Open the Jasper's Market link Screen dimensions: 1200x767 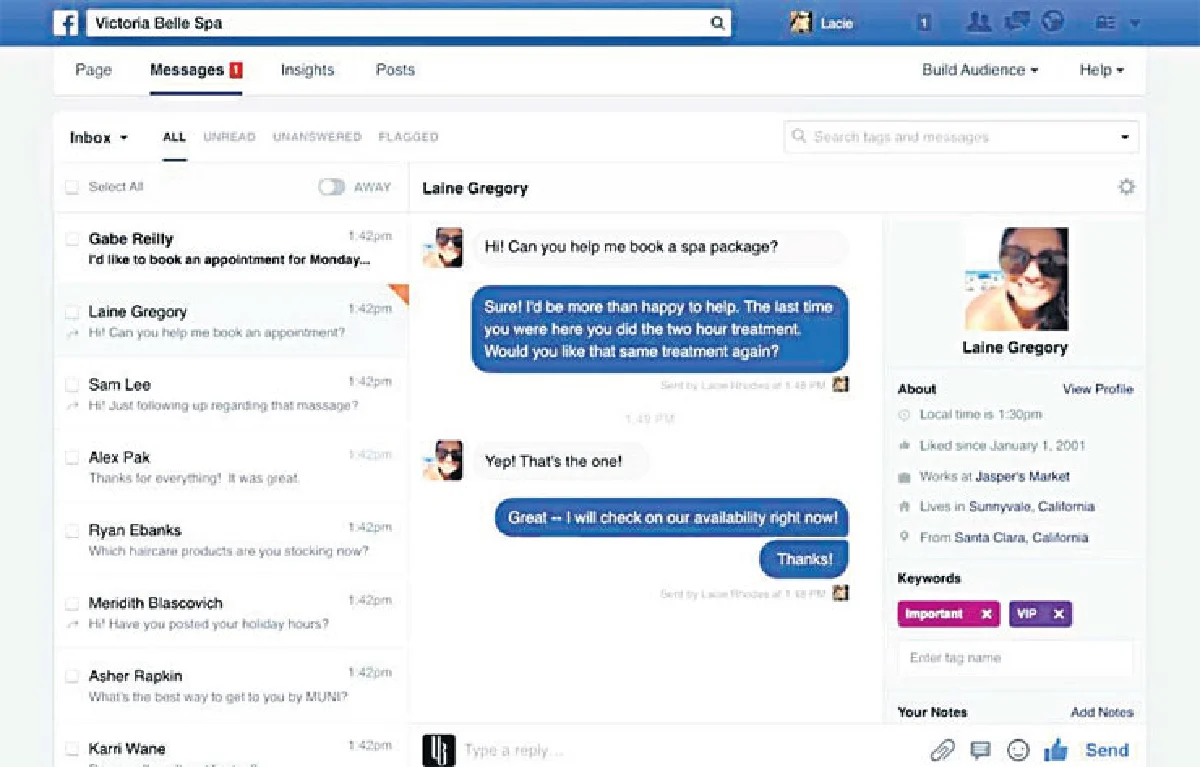pos(1023,477)
